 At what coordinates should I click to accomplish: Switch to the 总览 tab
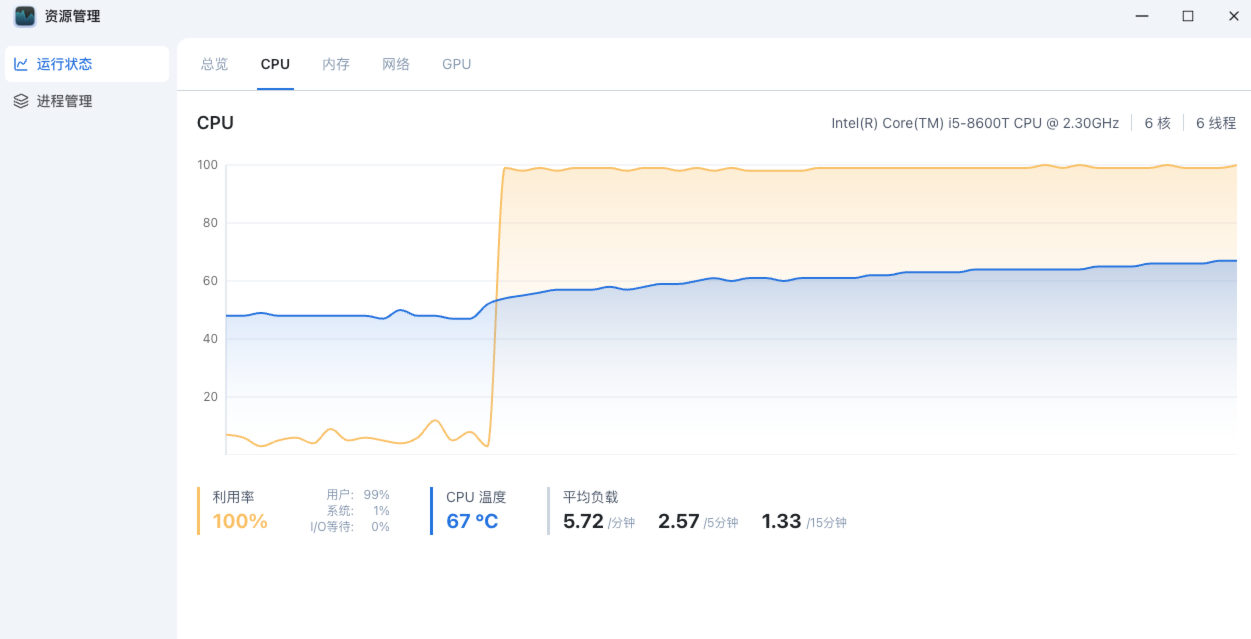pos(214,64)
